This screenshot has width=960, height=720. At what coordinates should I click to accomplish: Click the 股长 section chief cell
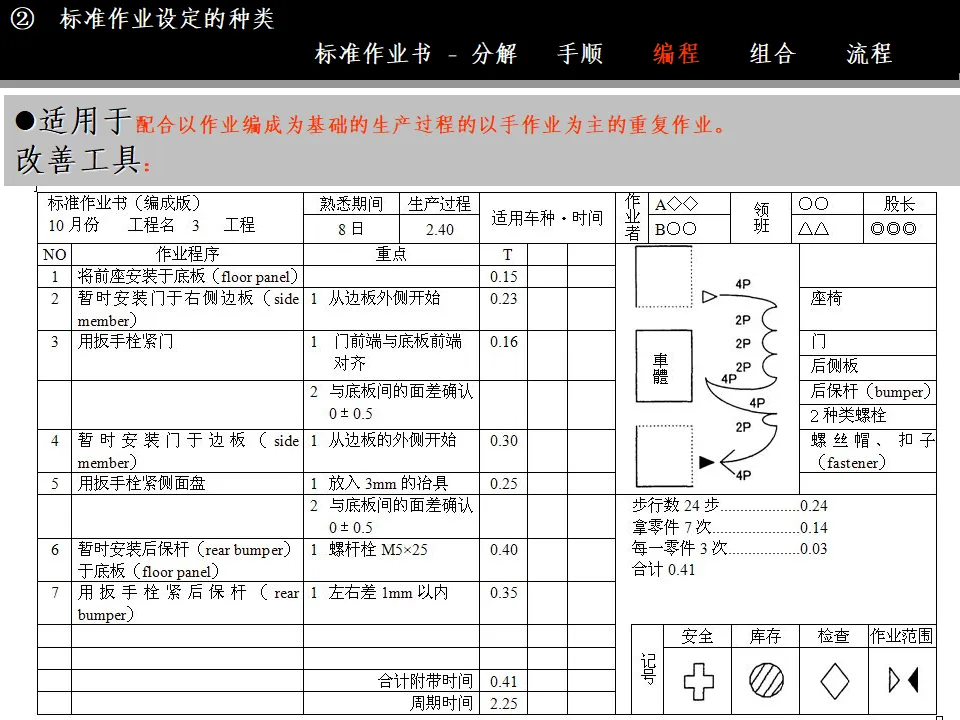[x=899, y=204]
